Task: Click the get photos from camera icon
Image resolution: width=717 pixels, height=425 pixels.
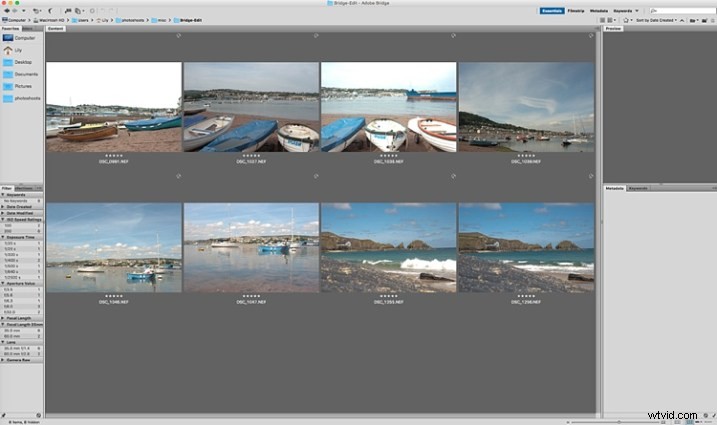Action: click(x=68, y=11)
